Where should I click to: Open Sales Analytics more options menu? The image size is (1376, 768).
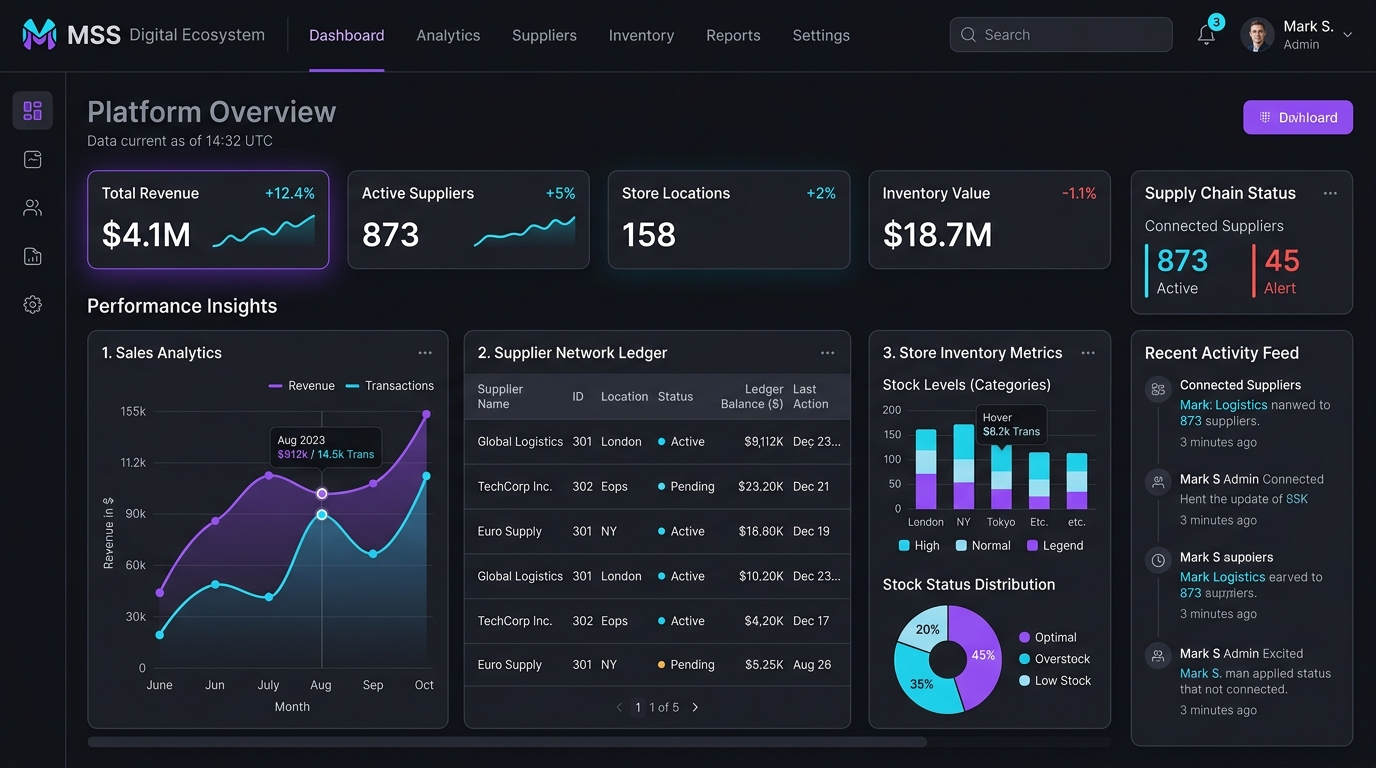pos(425,353)
